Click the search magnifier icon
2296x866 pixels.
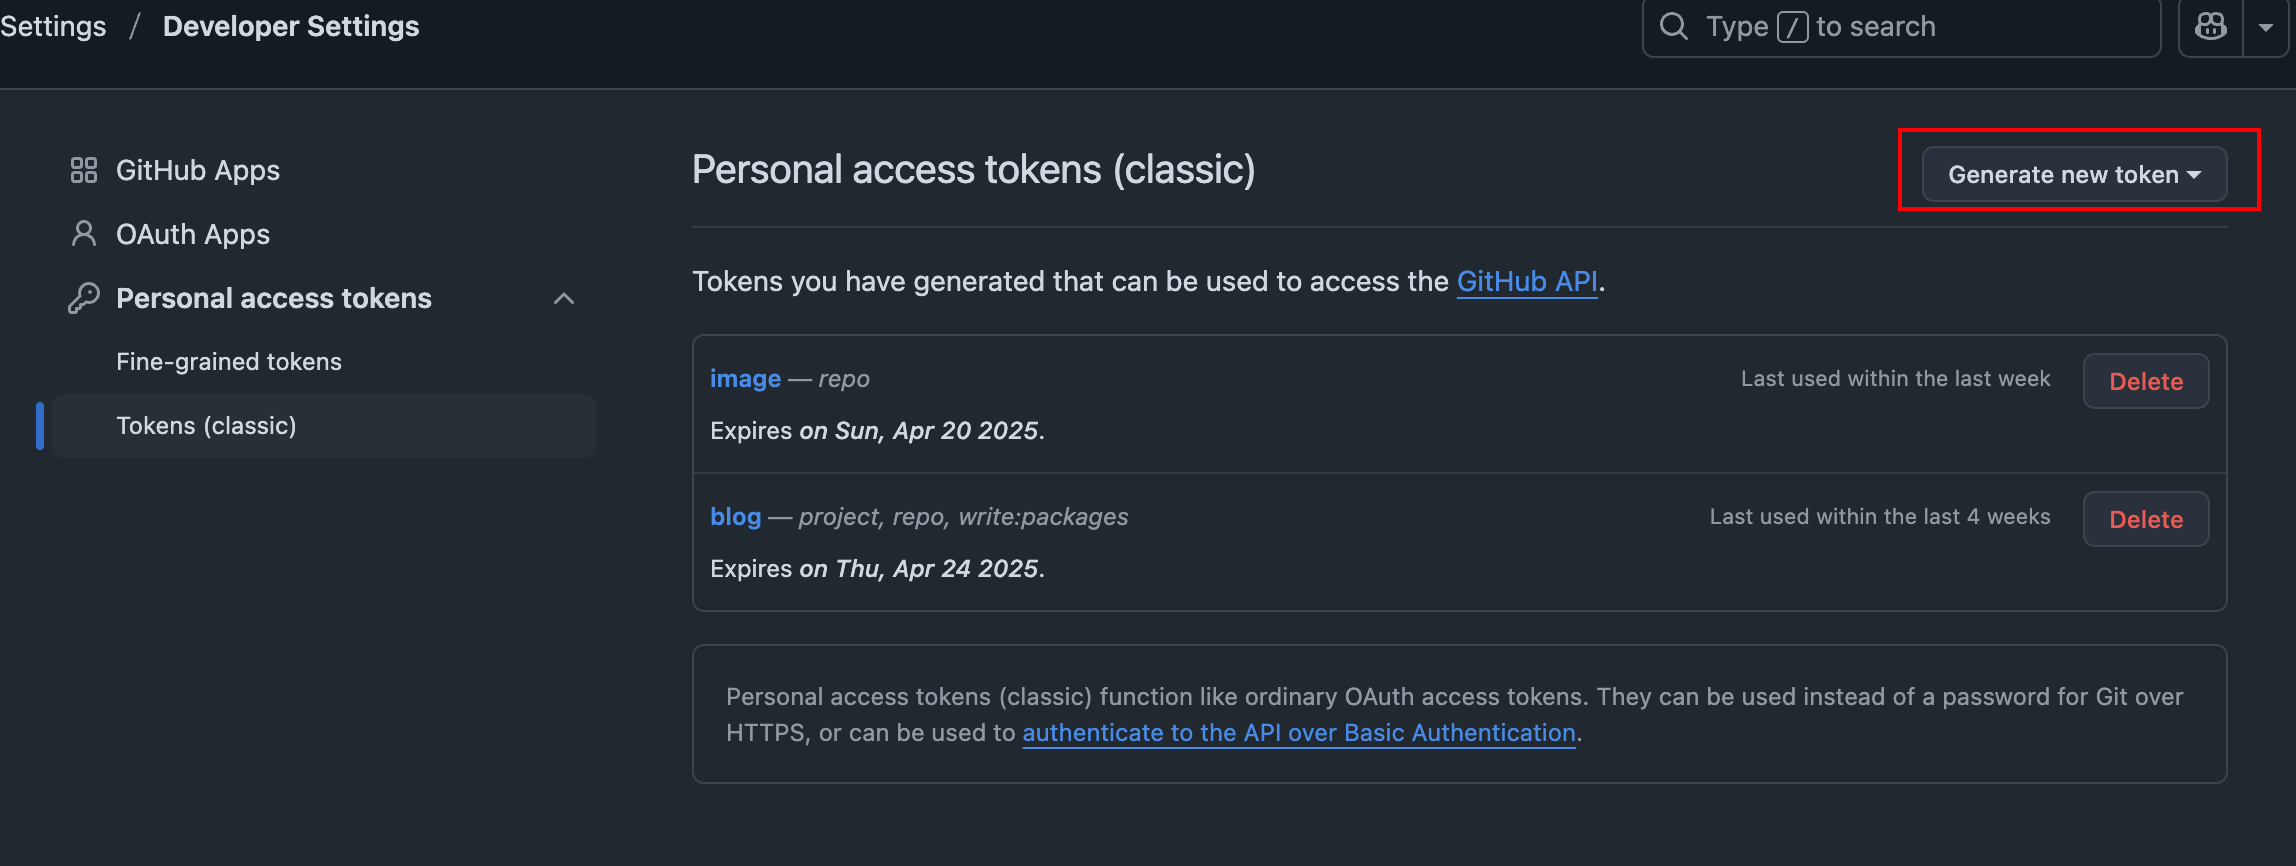1674,26
